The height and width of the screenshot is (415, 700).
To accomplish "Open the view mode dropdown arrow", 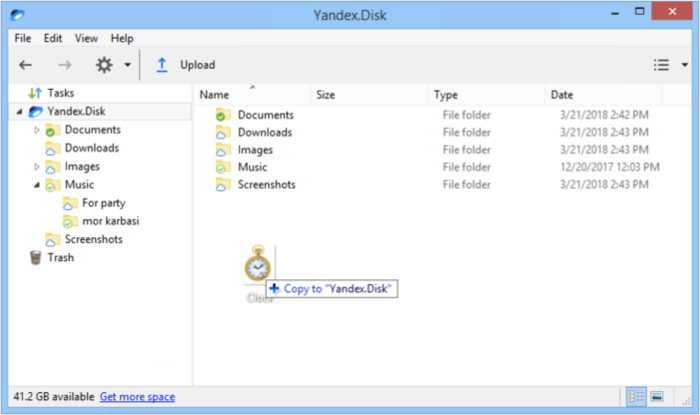I will pos(685,65).
